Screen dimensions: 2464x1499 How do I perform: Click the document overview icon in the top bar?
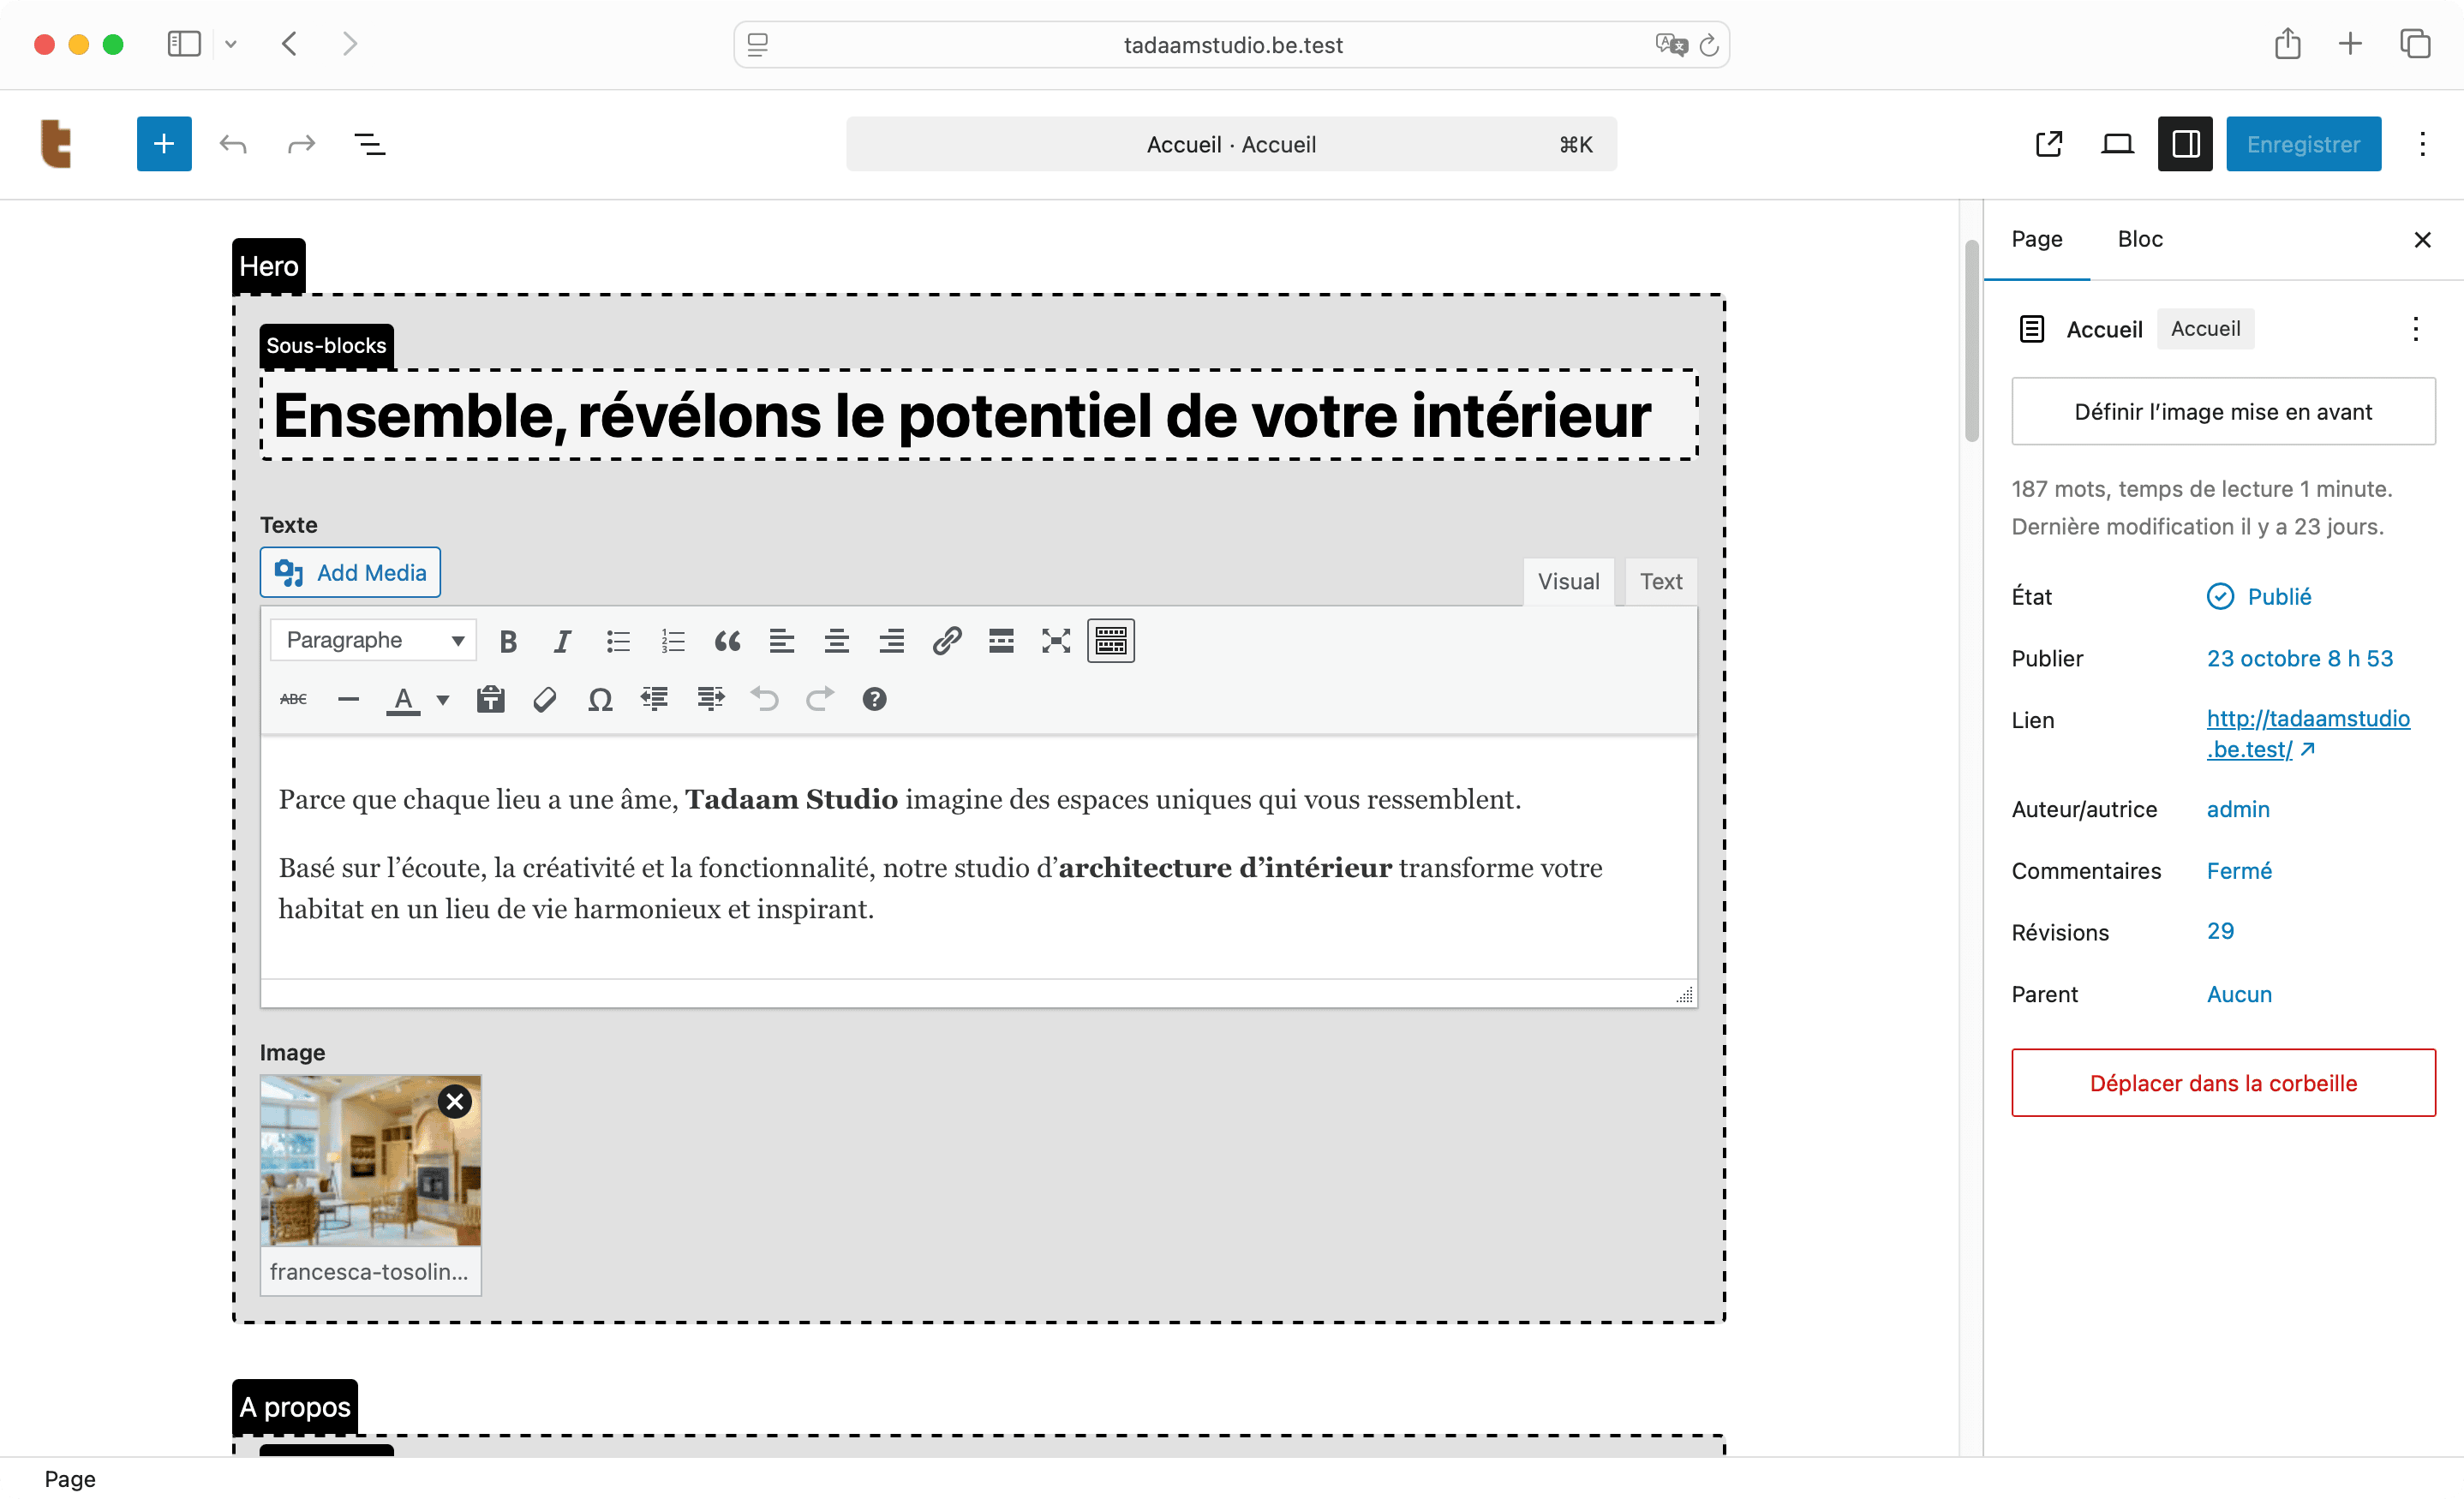coord(369,143)
